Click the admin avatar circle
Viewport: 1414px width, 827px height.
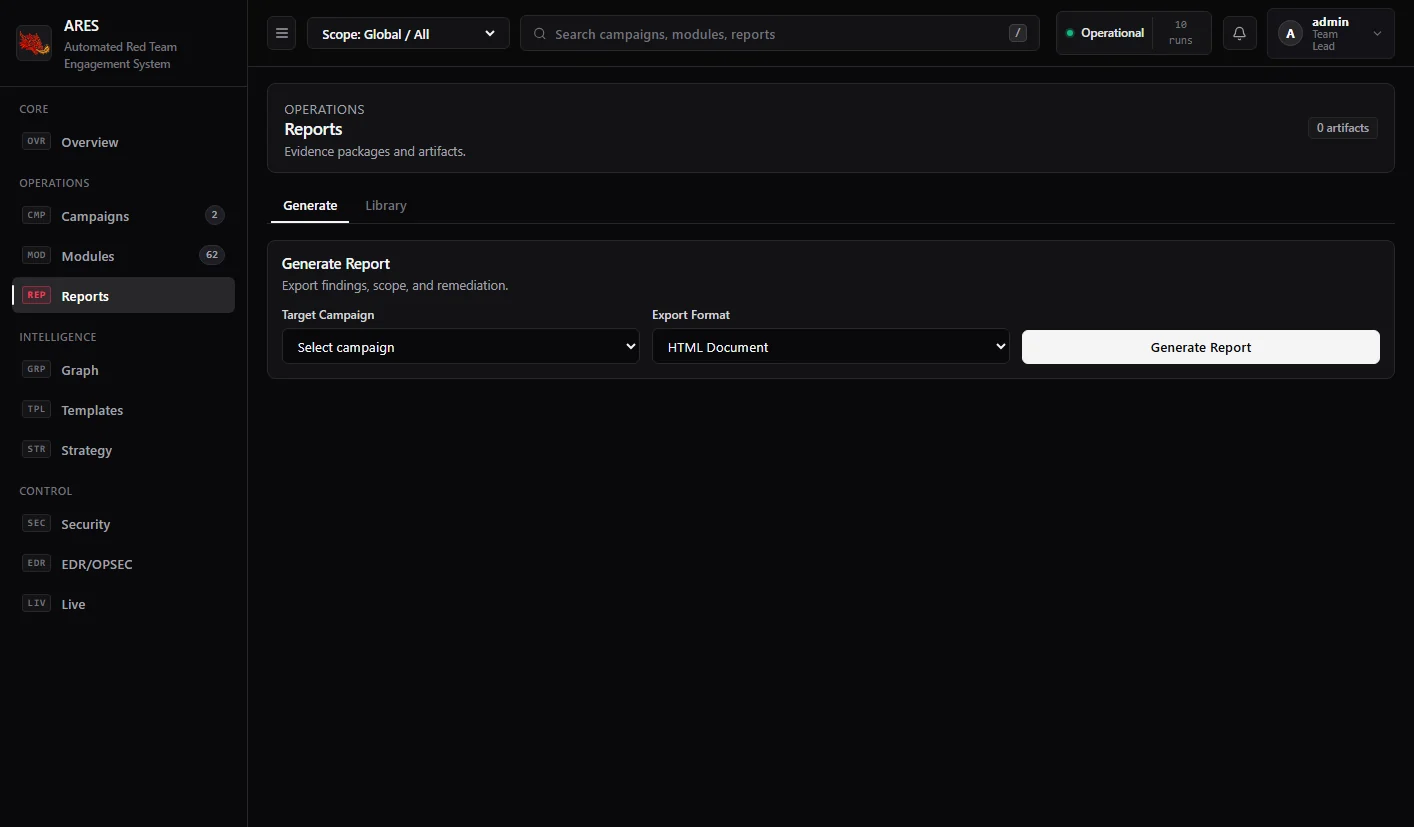pos(1290,34)
